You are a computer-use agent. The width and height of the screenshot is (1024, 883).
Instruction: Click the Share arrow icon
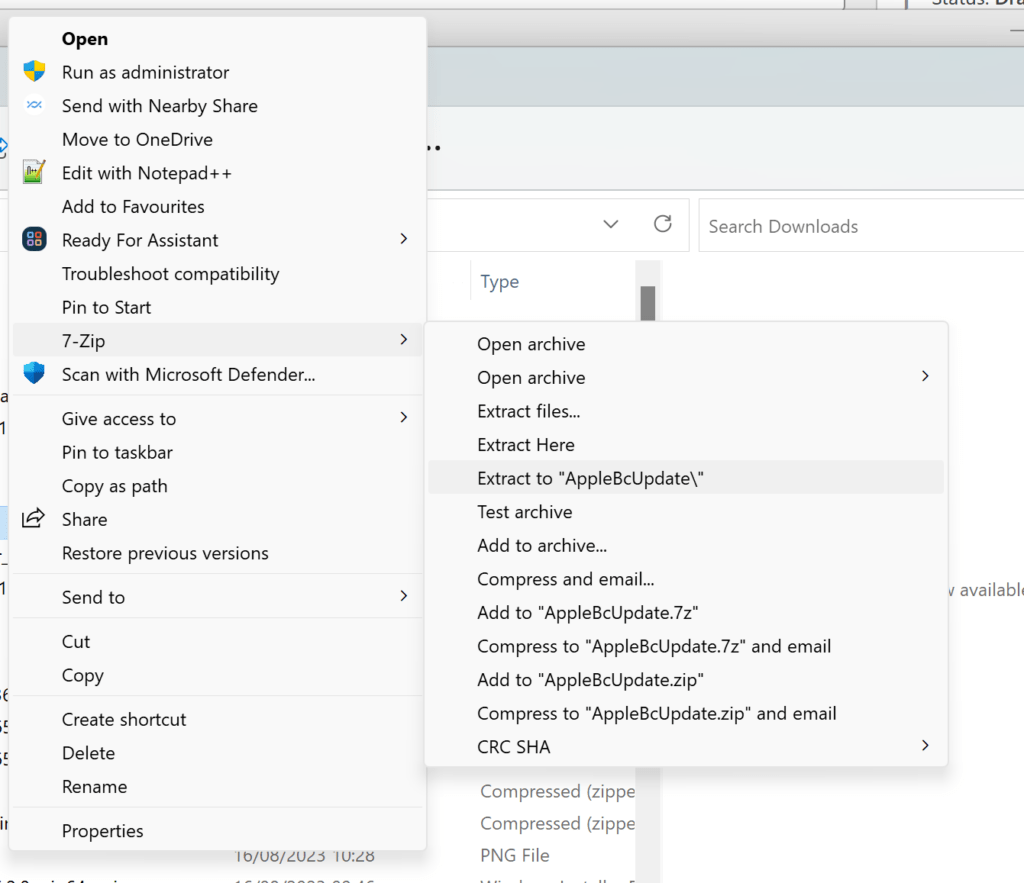pos(33,518)
